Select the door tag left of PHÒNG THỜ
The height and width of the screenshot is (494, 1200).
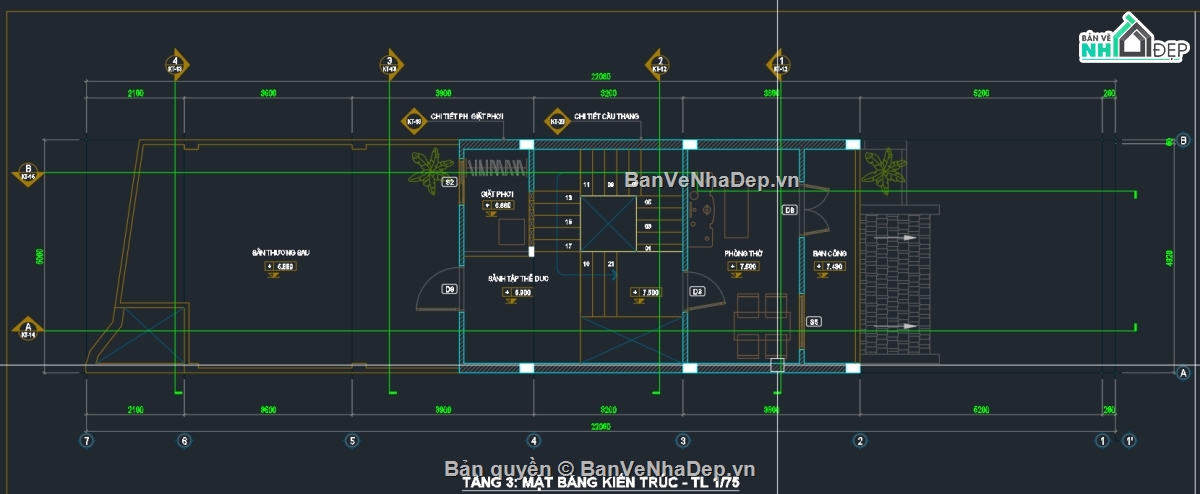(698, 291)
